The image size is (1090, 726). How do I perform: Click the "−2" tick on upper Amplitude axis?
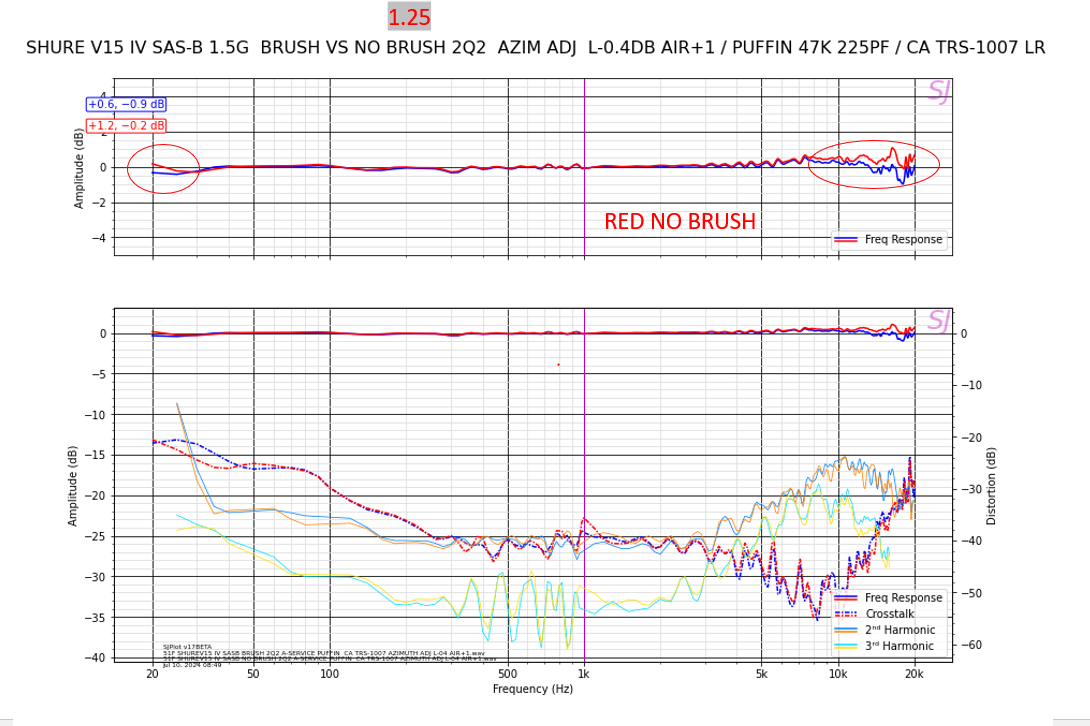[x=99, y=203]
